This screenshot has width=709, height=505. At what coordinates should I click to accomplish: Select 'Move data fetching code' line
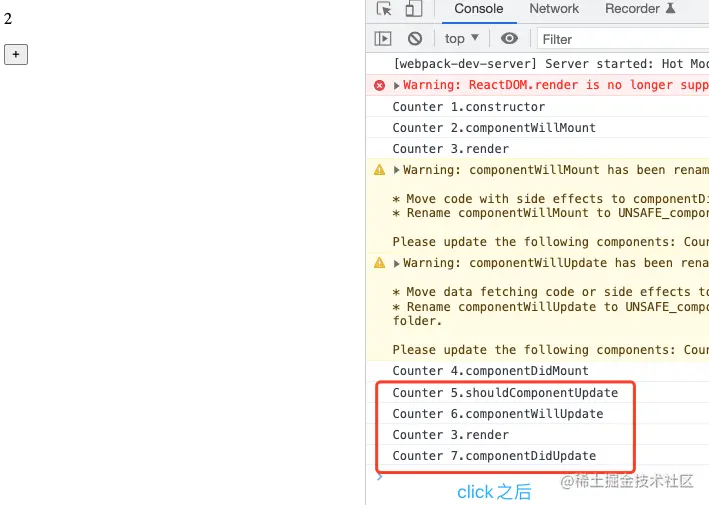click(550, 292)
